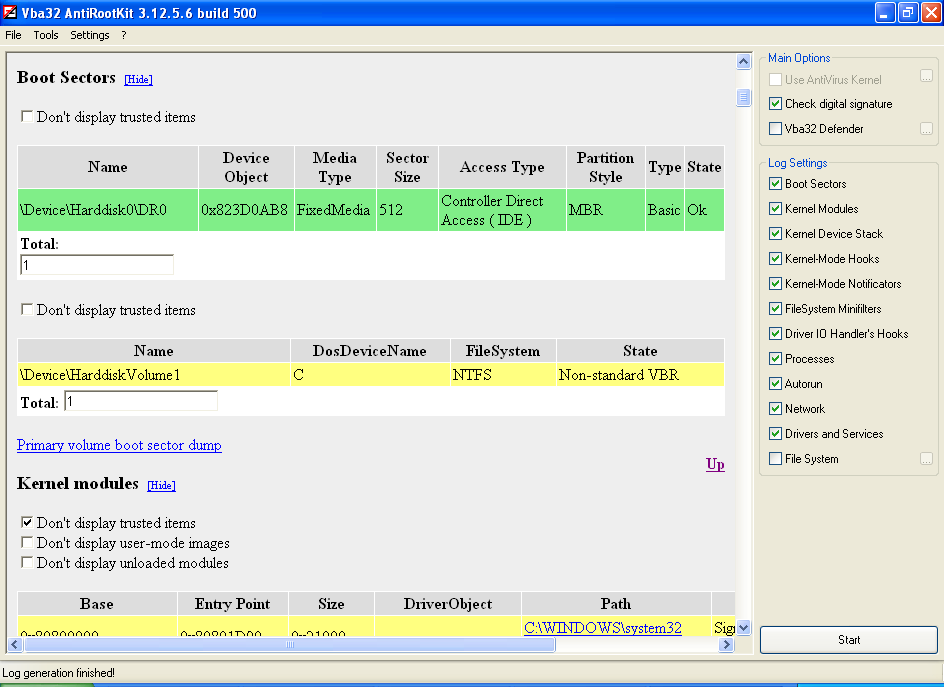The image size is (944, 687).
Task: Click the Log generation finished! status text
Action: coord(58,673)
